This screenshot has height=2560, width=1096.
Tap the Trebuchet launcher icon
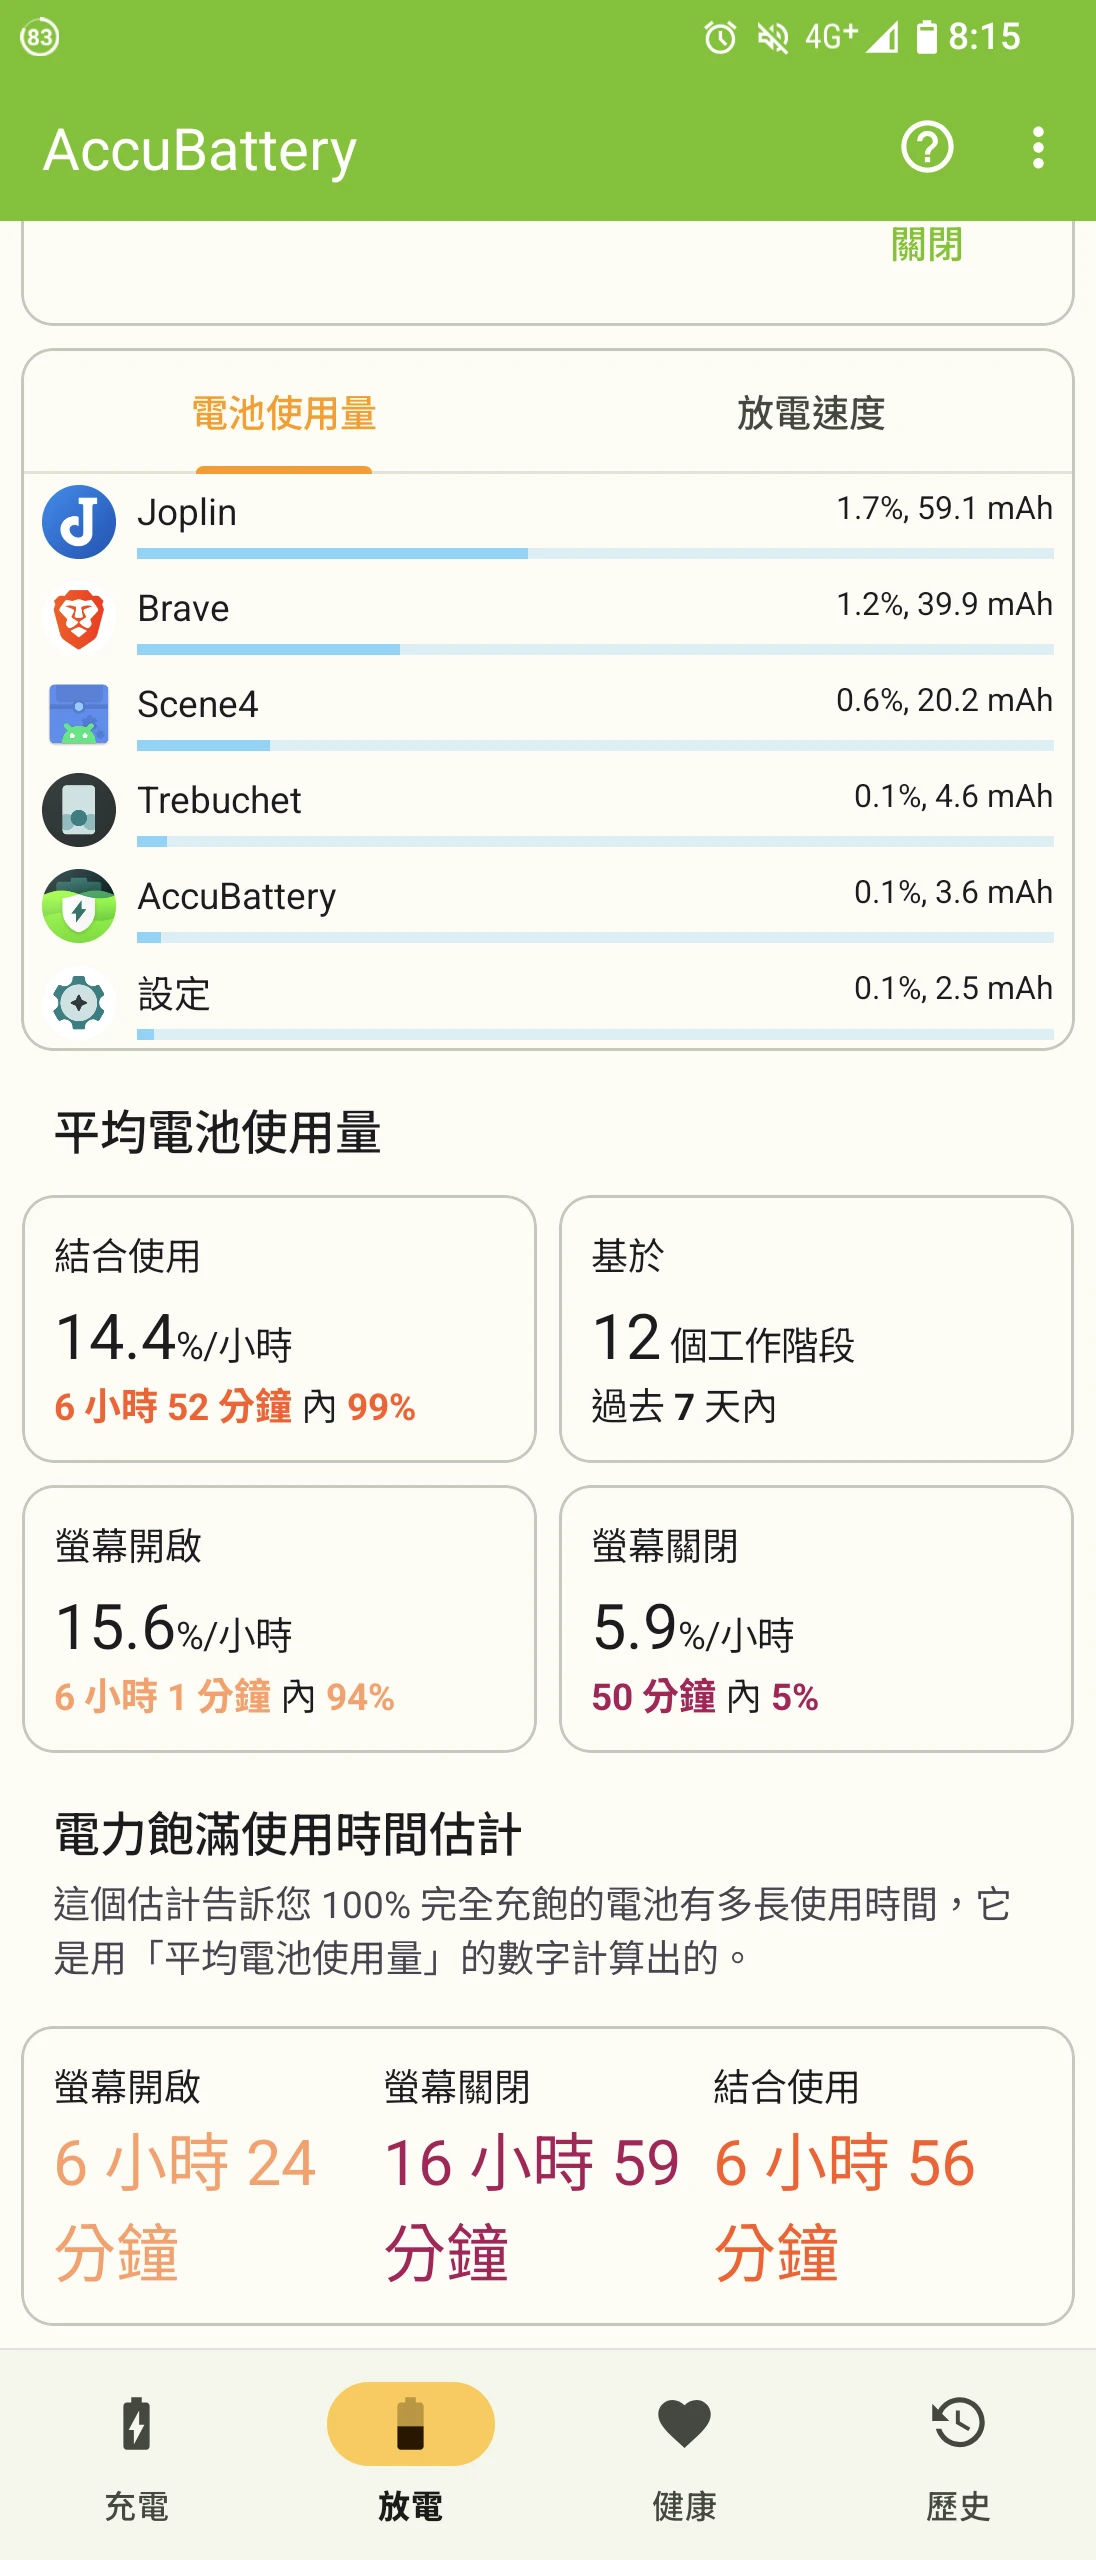coord(79,810)
